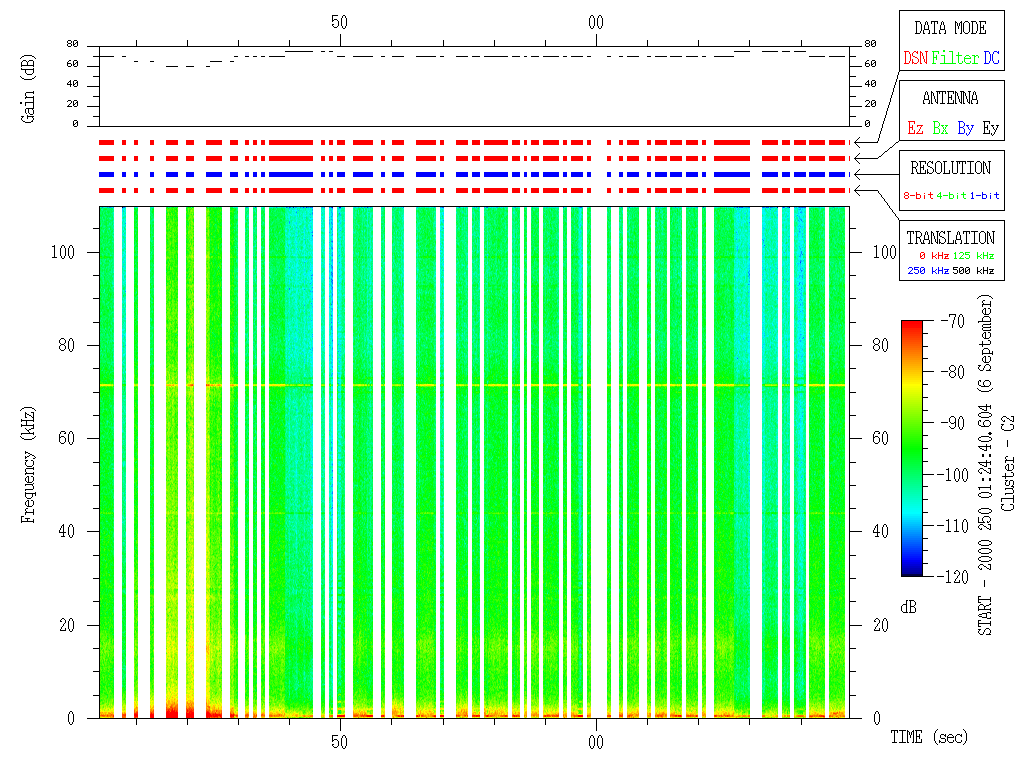The height and width of the screenshot is (768, 1024).
Task: Click the Ey antenna legend entry
Action: click(x=990, y=129)
